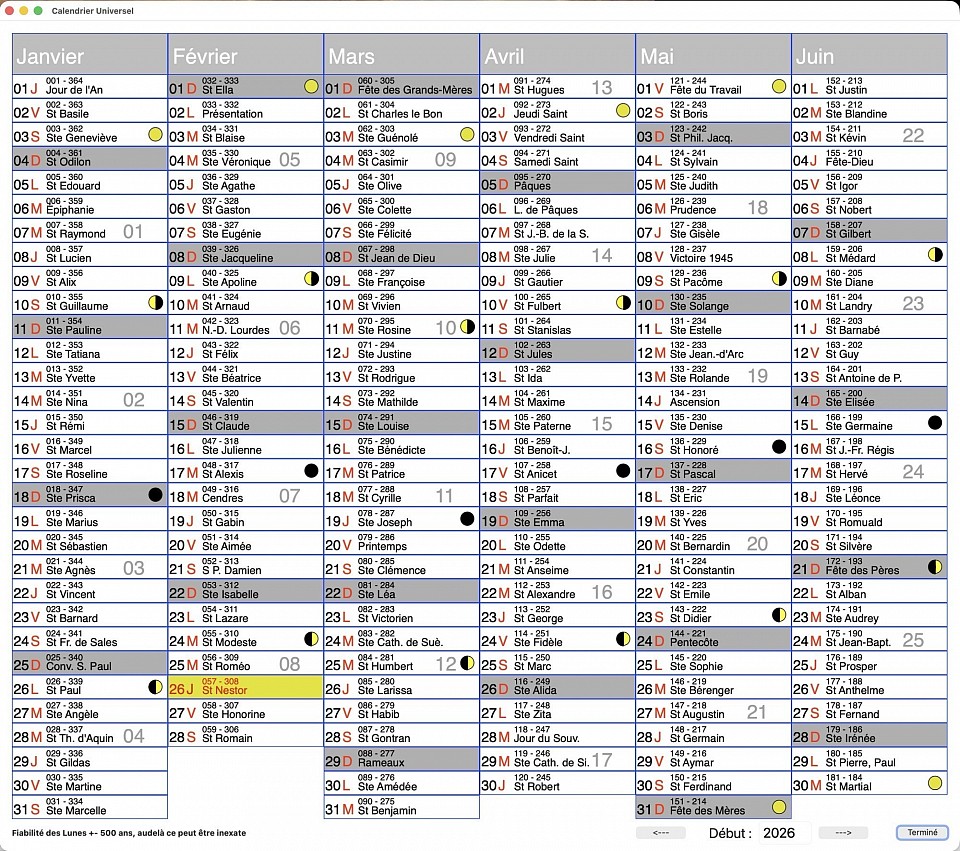This screenshot has width=960, height=851.
Task: Click the full moon icon on 03 Janvier
Action: pyautogui.click(x=155, y=134)
